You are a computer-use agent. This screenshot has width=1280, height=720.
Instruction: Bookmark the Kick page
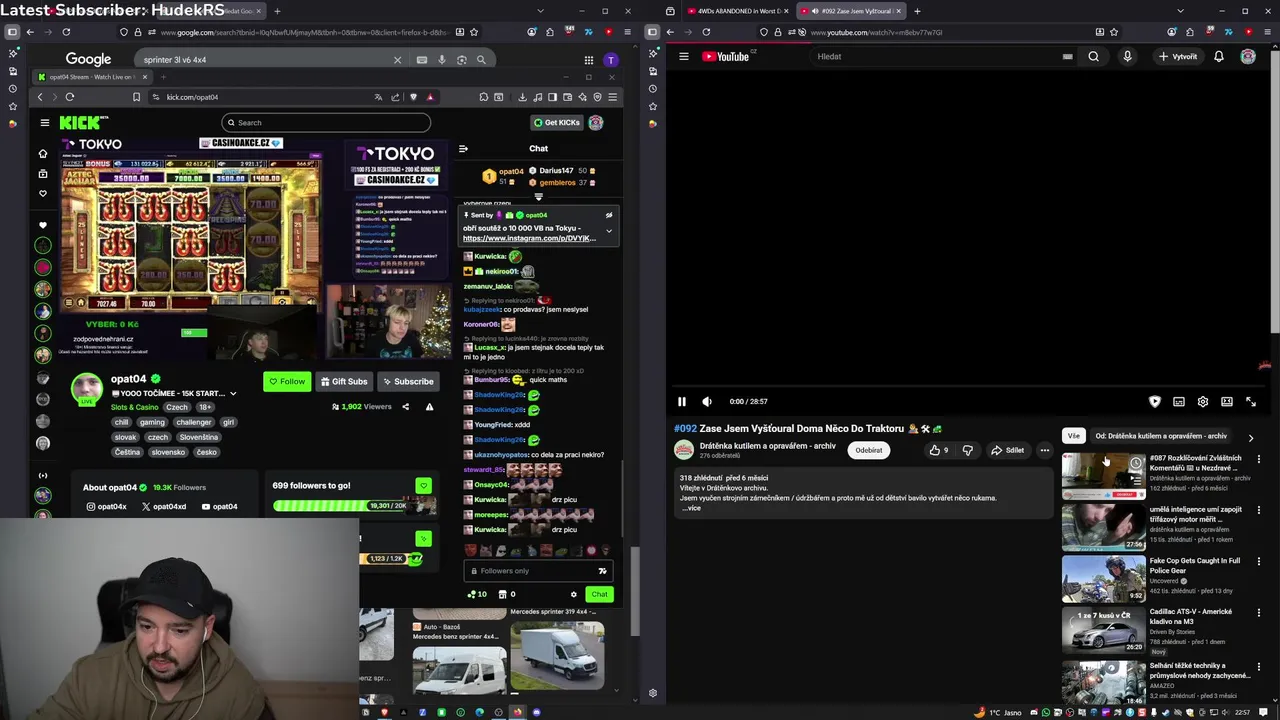[x=136, y=97]
